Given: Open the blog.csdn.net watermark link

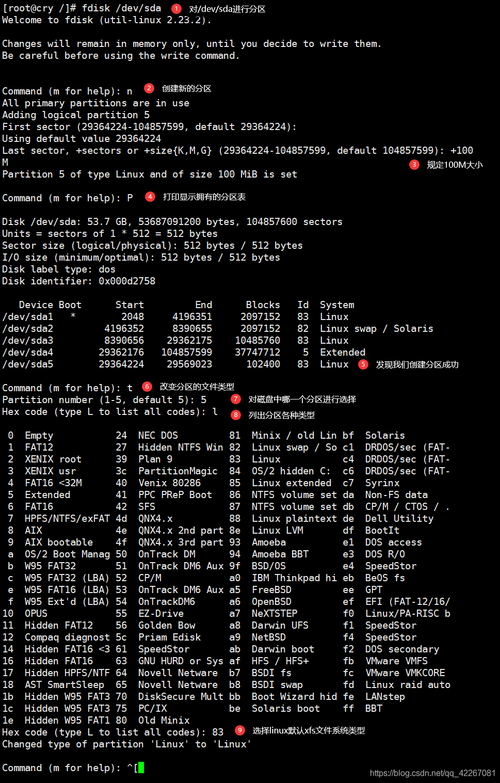Looking at the screenshot, I should click(433, 773).
